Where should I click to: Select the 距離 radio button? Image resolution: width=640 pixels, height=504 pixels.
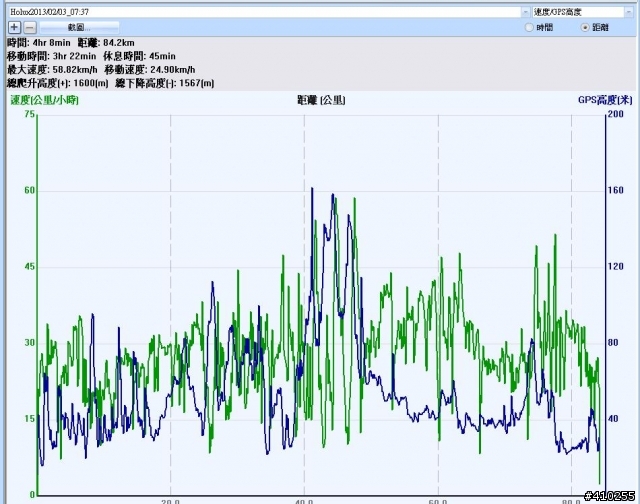coord(585,27)
